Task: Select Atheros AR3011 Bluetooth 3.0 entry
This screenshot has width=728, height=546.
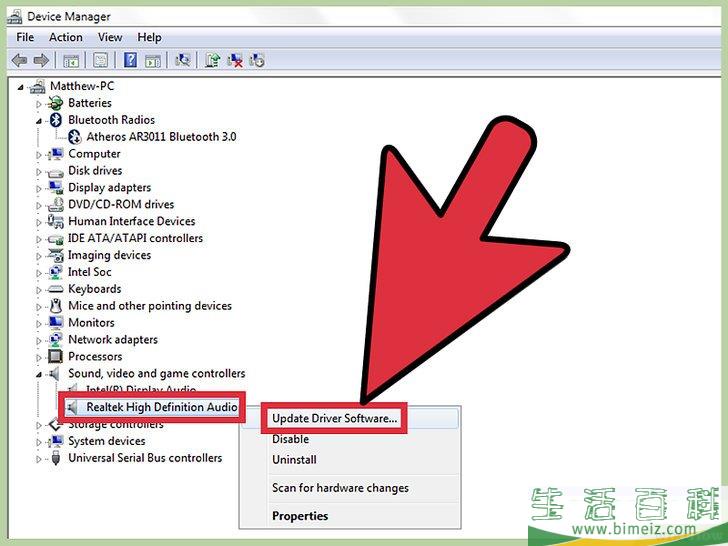Action: pyautogui.click(x=162, y=136)
